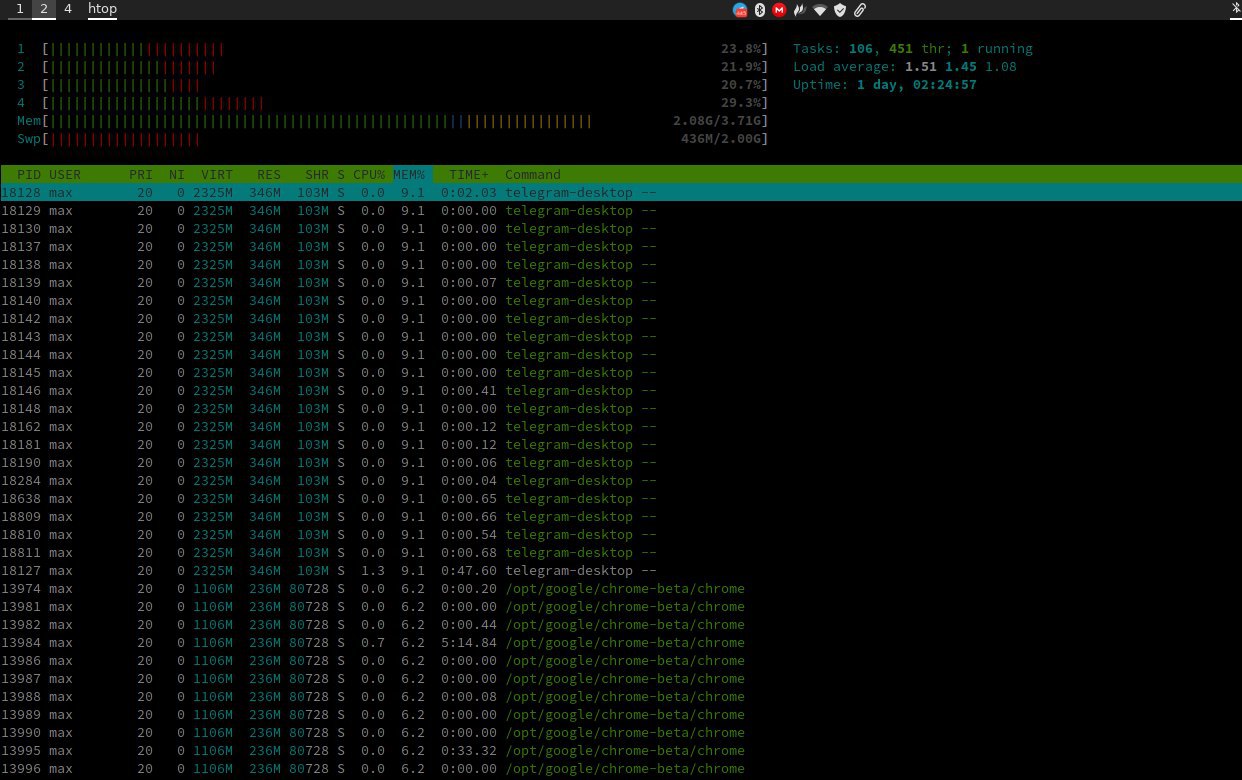1242x780 pixels.
Task: Click the flame-shaped tray icon before Wi-Fi
Action: tap(800, 10)
